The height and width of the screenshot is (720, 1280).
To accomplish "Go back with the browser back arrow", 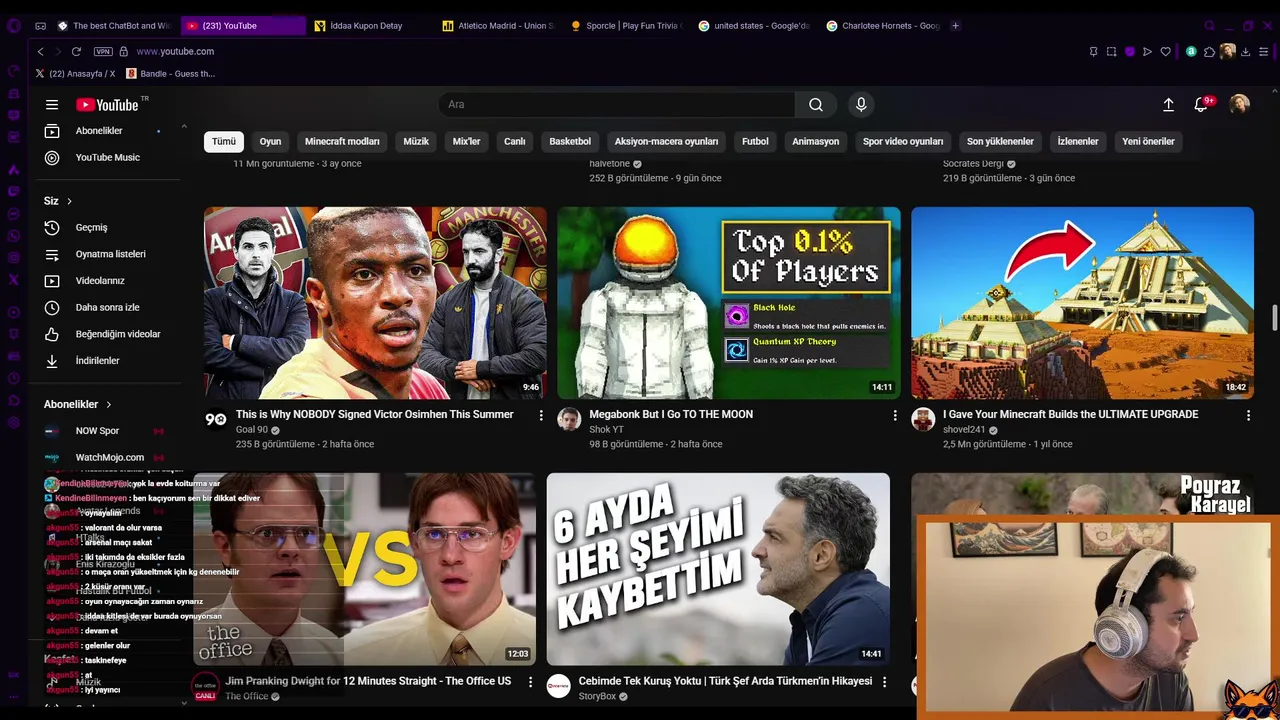I will pyautogui.click(x=40, y=51).
